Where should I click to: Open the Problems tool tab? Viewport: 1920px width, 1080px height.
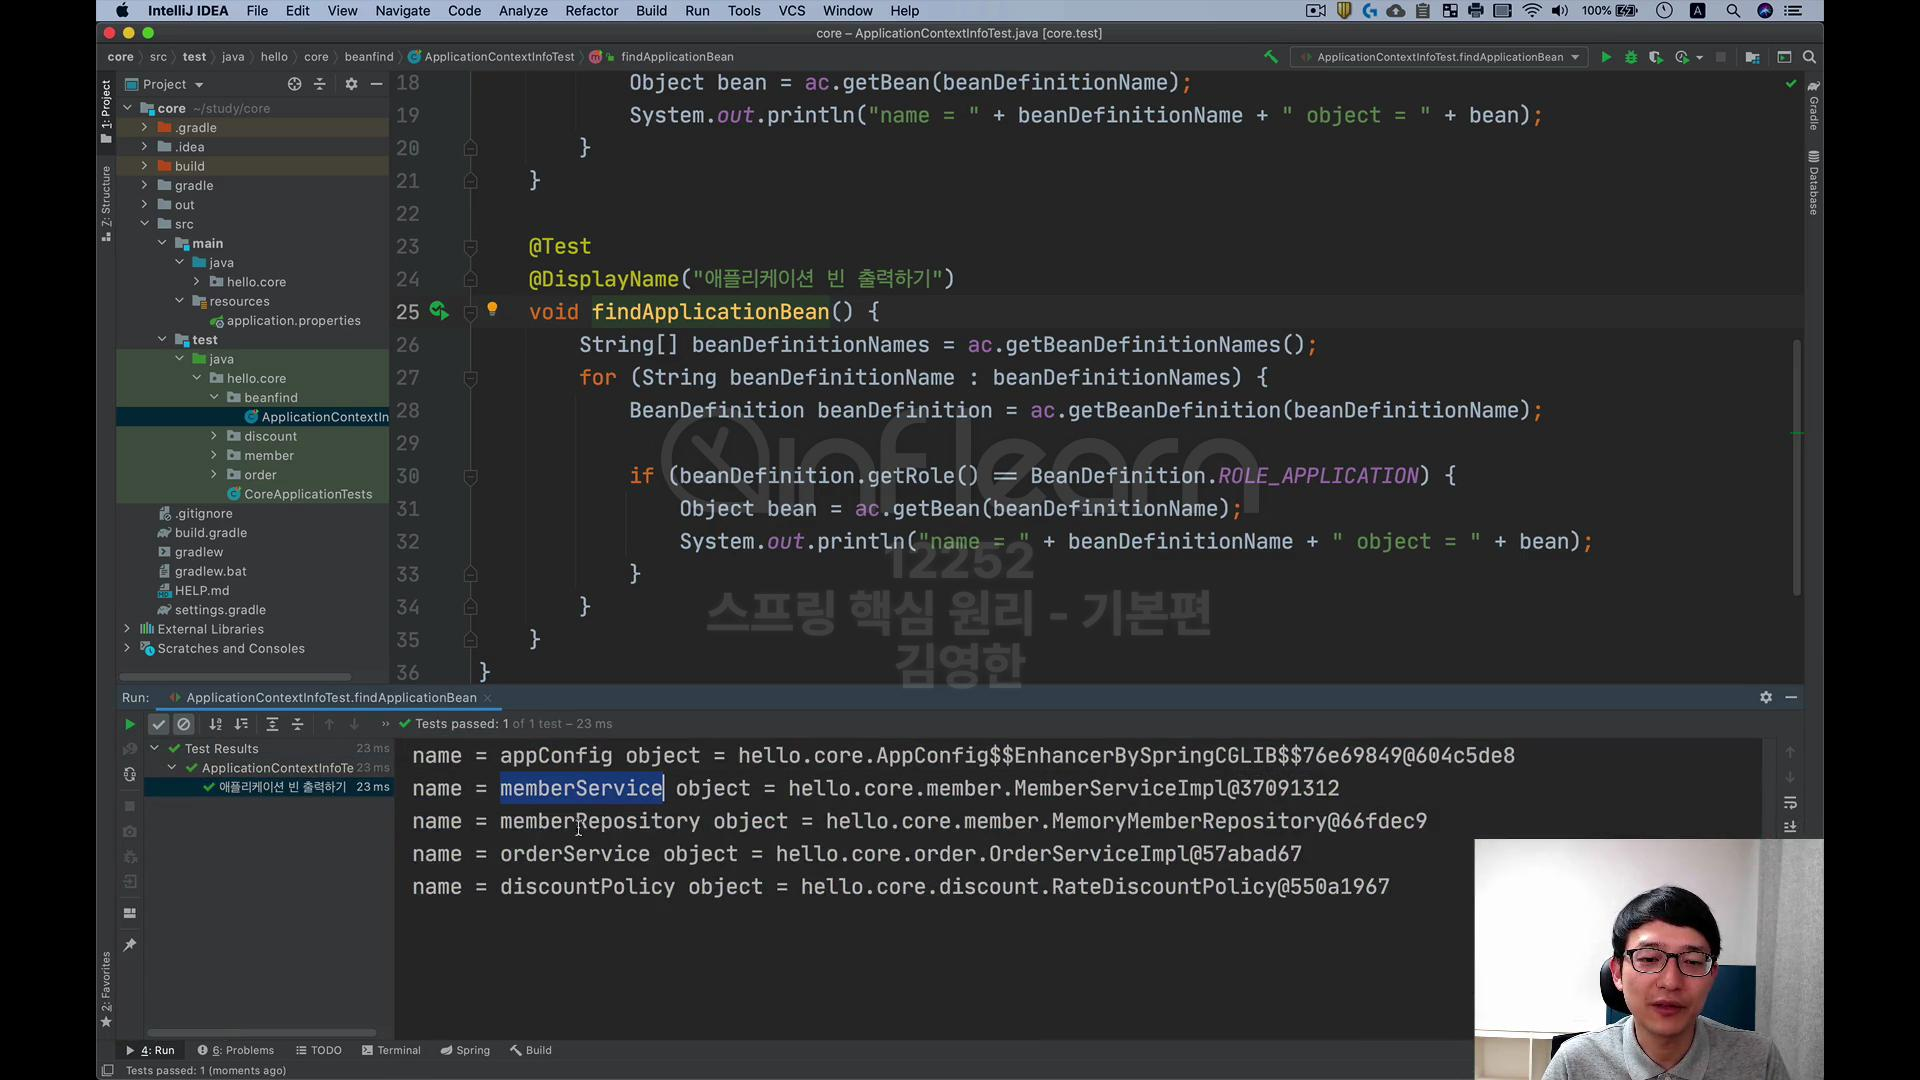click(236, 1050)
